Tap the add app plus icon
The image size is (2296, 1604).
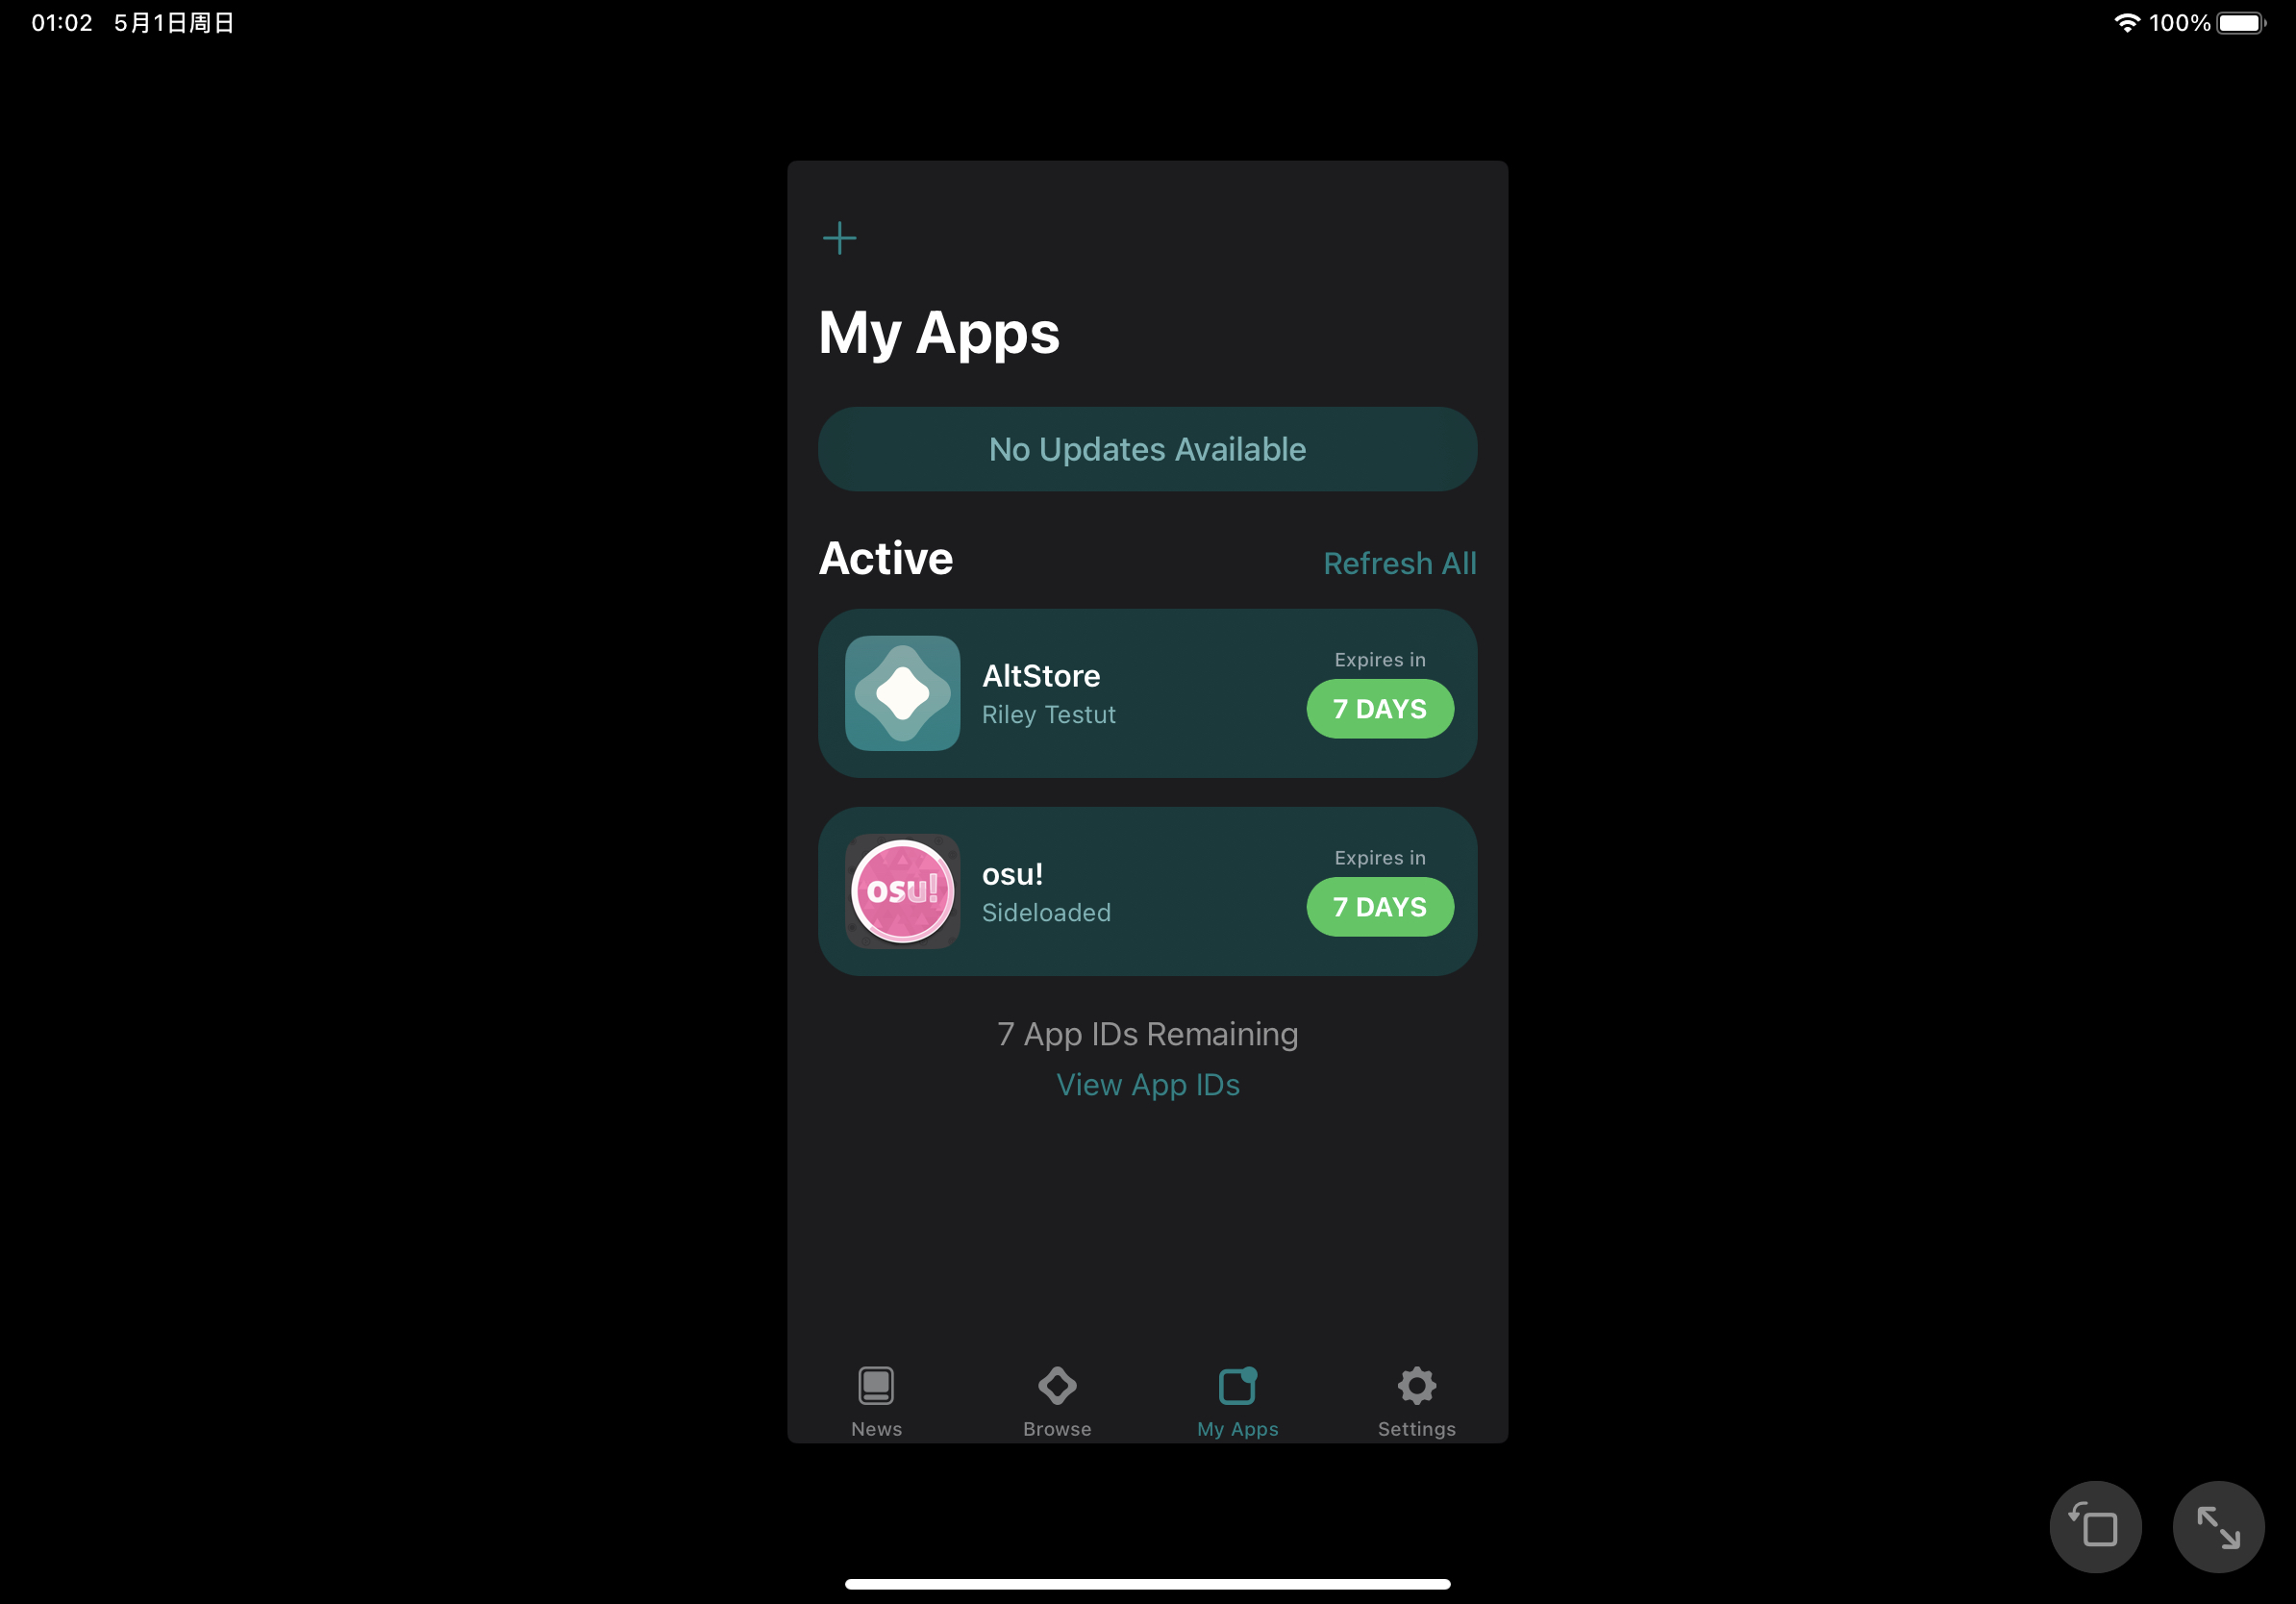839,239
